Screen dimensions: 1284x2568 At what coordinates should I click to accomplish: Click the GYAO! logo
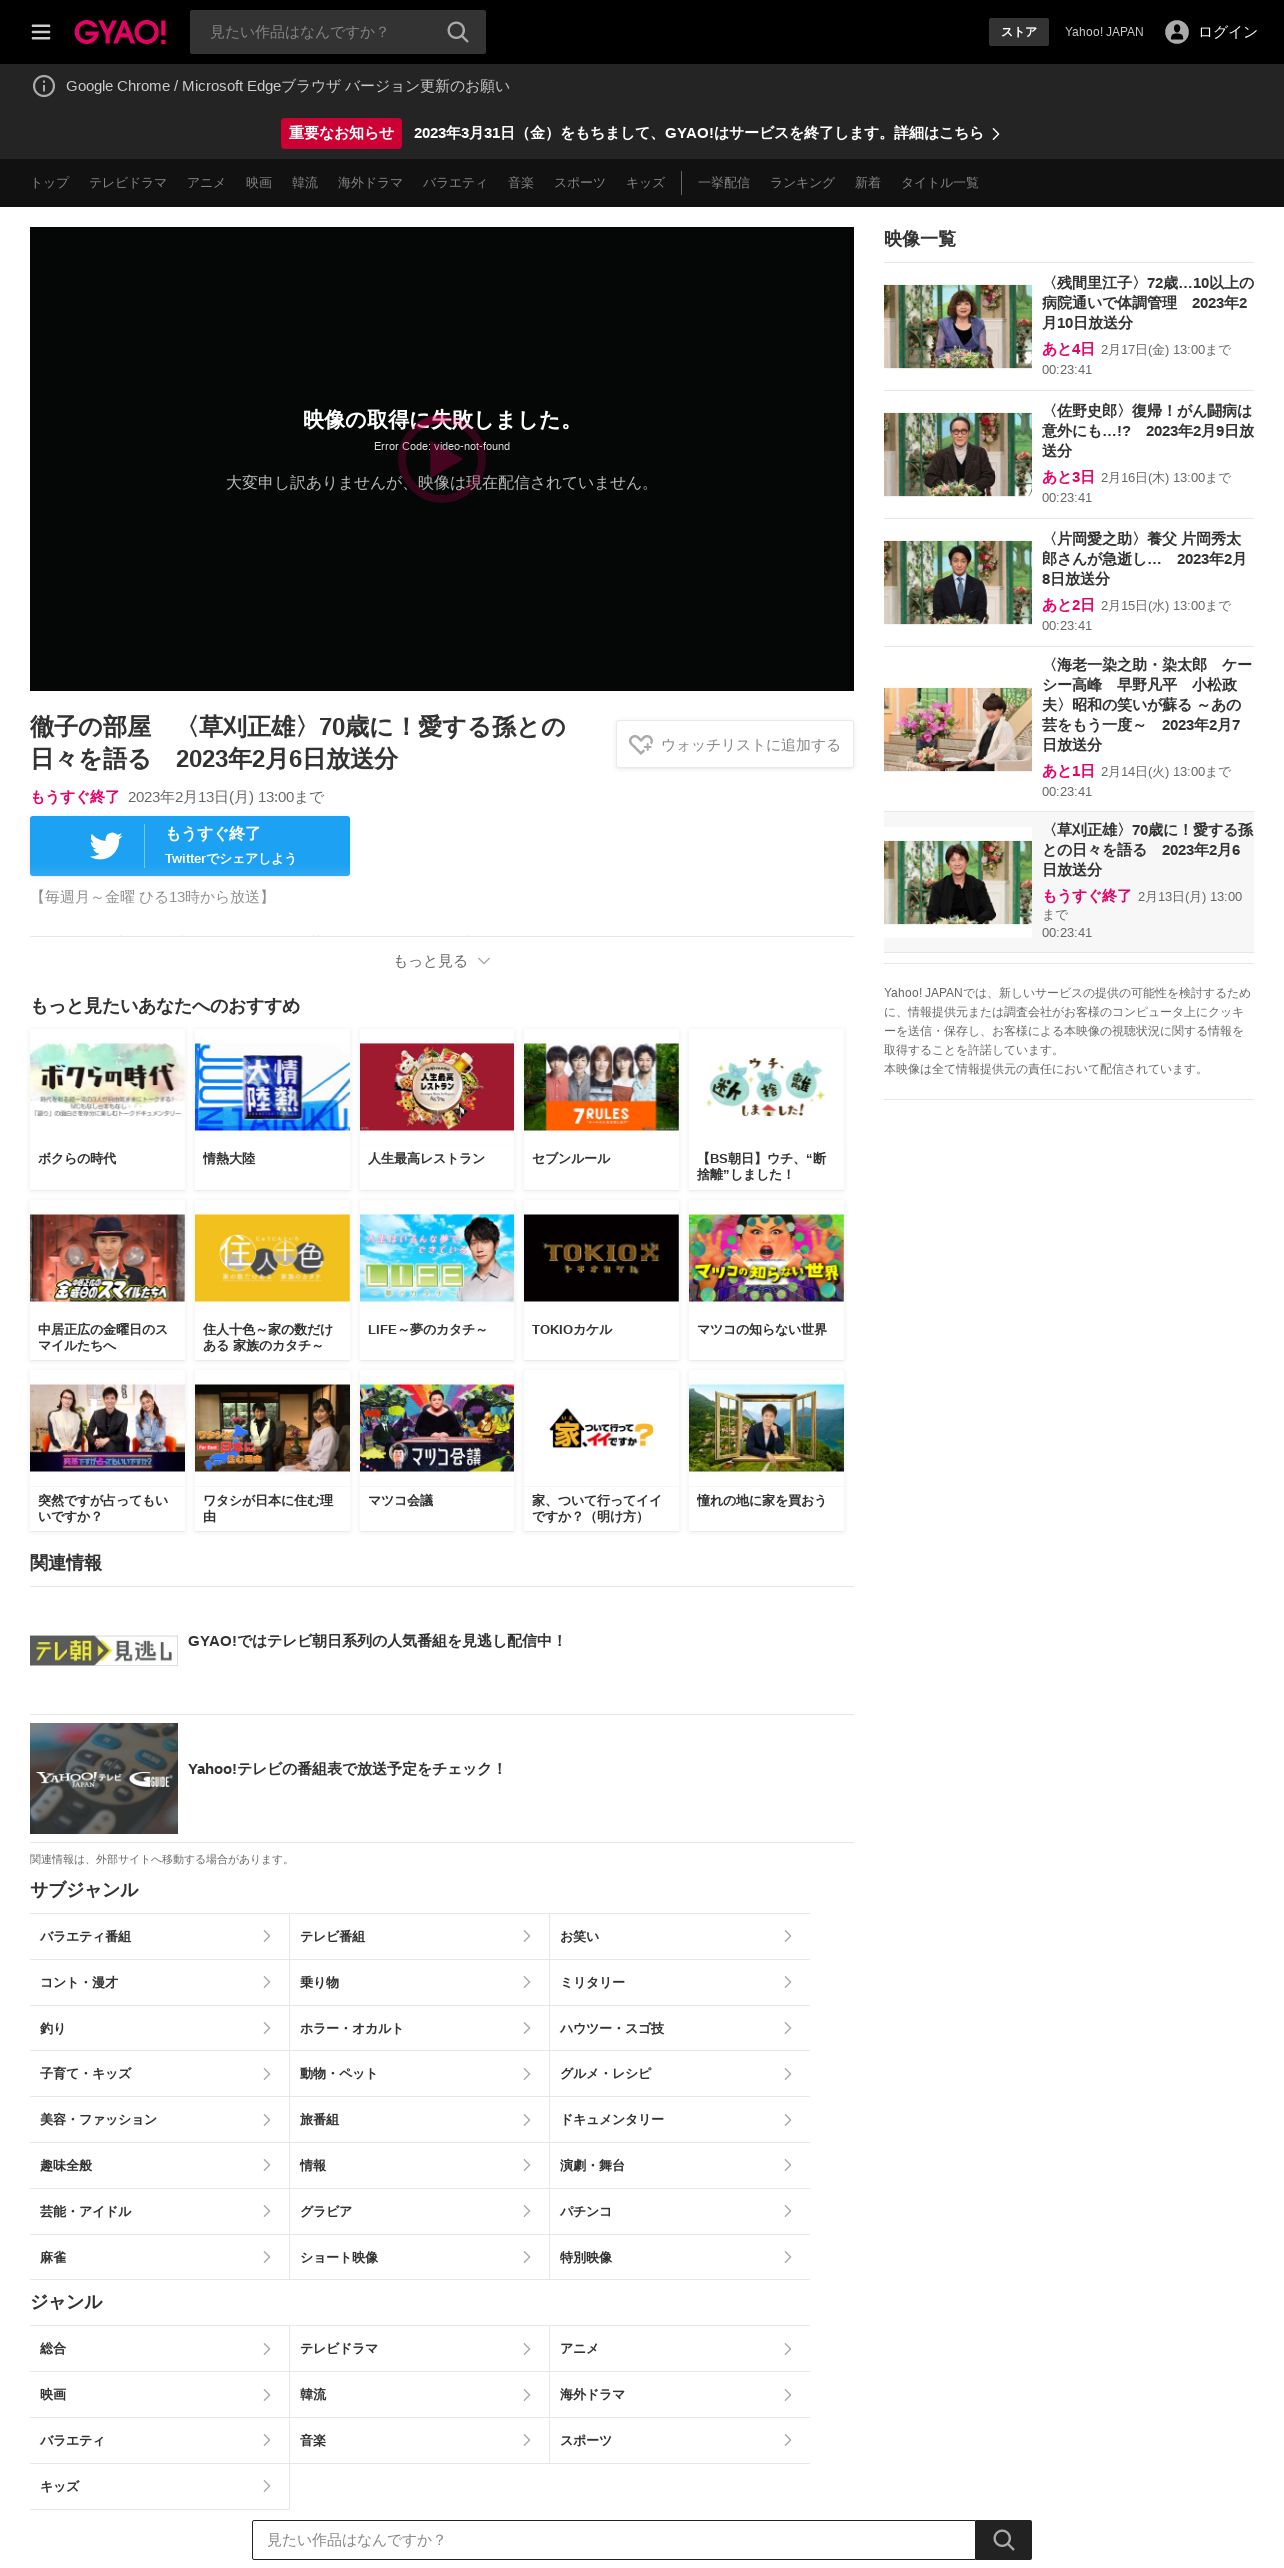coord(120,32)
